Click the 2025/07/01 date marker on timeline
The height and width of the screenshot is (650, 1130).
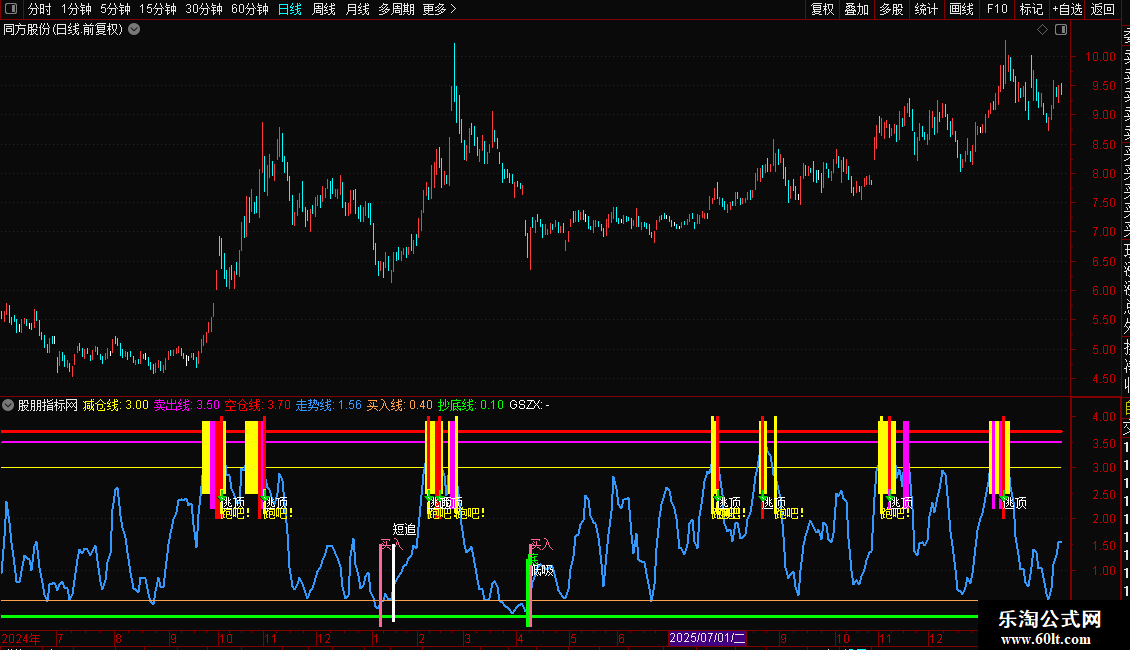coord(707,638)
